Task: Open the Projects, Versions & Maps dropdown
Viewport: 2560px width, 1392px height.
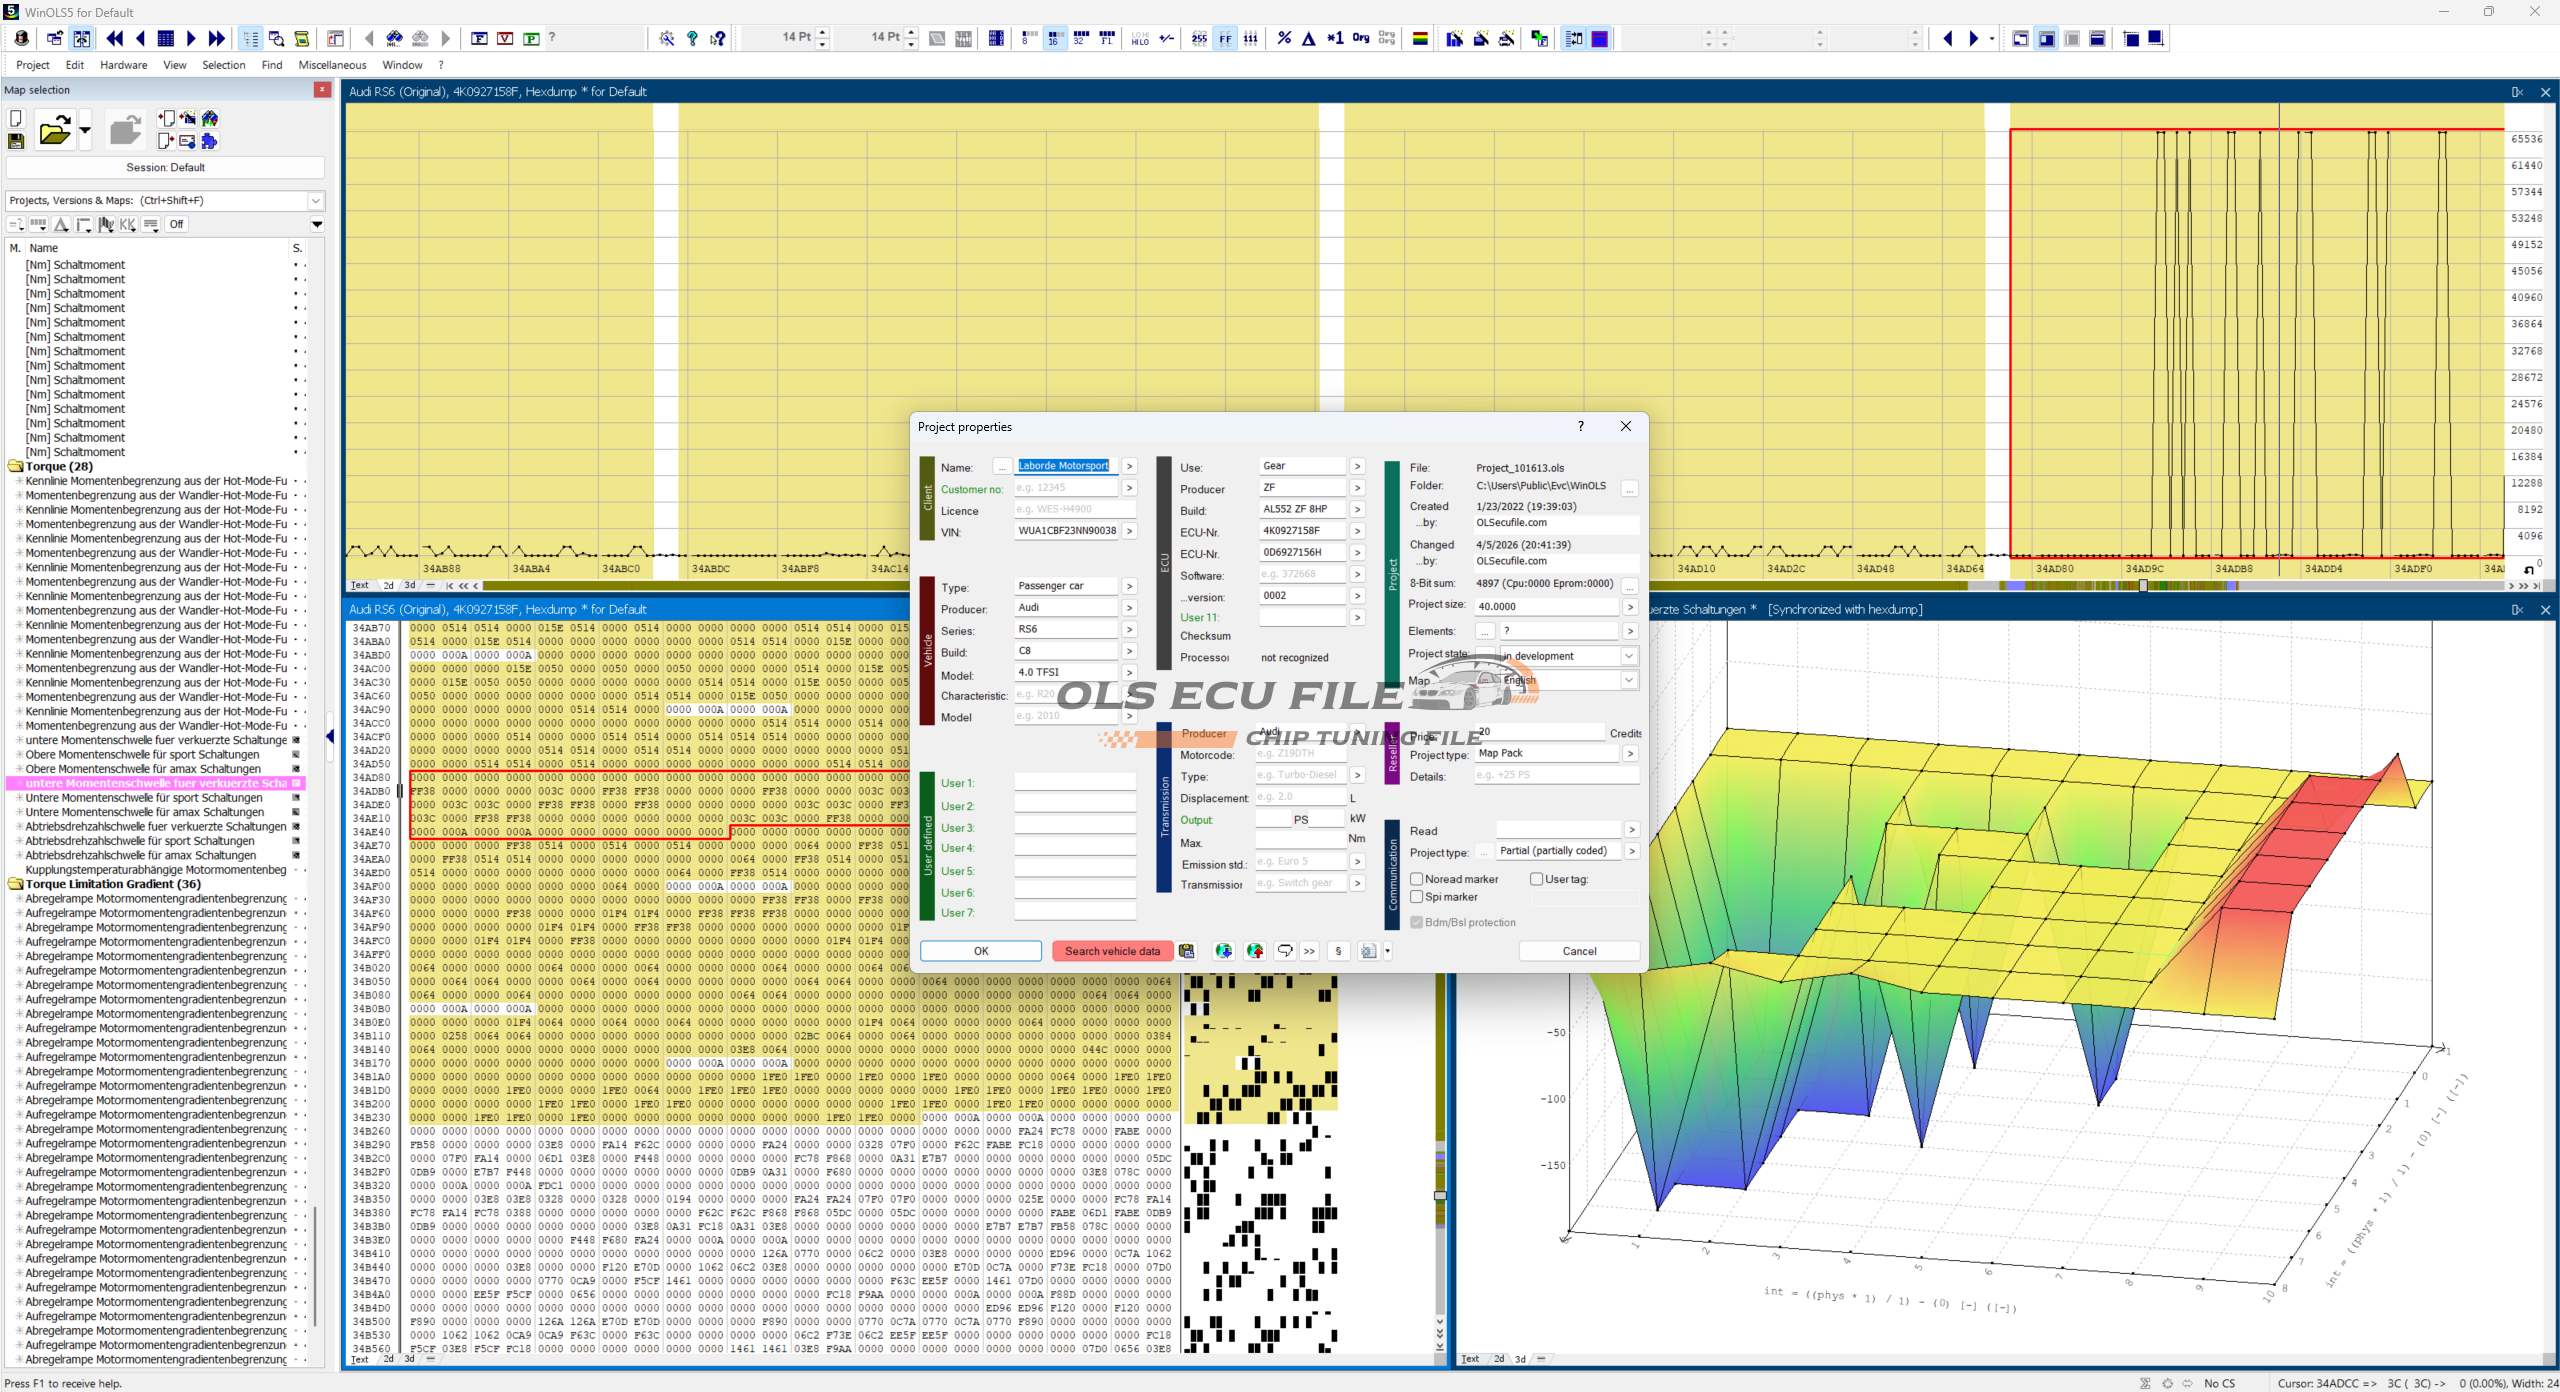Action: coord(315,200)
